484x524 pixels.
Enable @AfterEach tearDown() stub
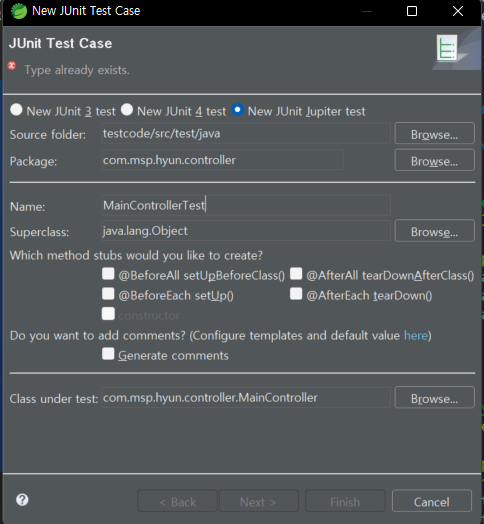click(x=296, y=294)
